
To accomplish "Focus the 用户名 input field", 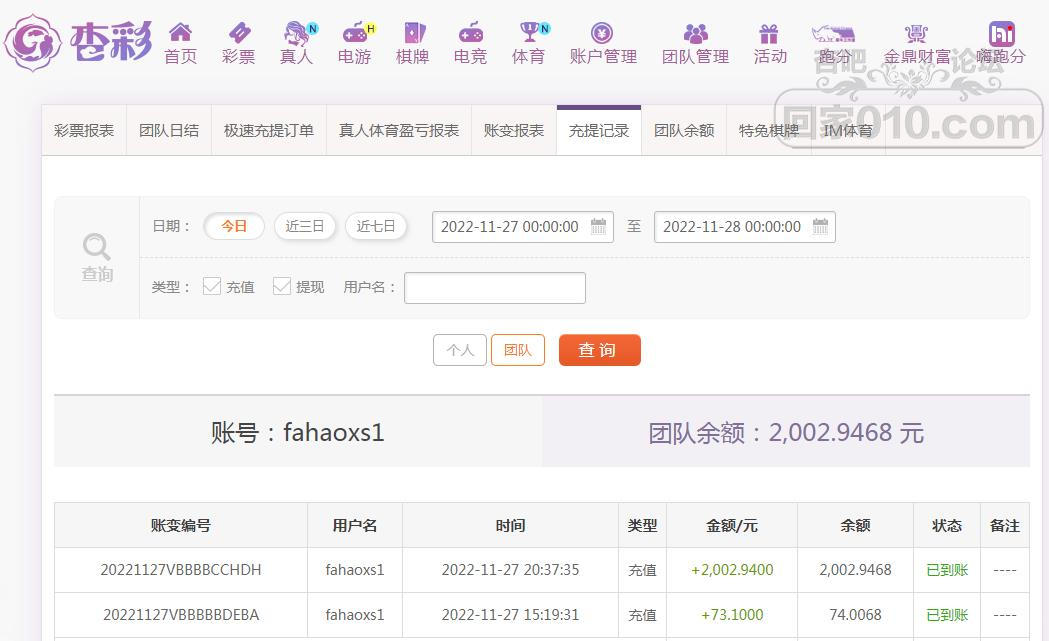I will [x=495, y=288].
